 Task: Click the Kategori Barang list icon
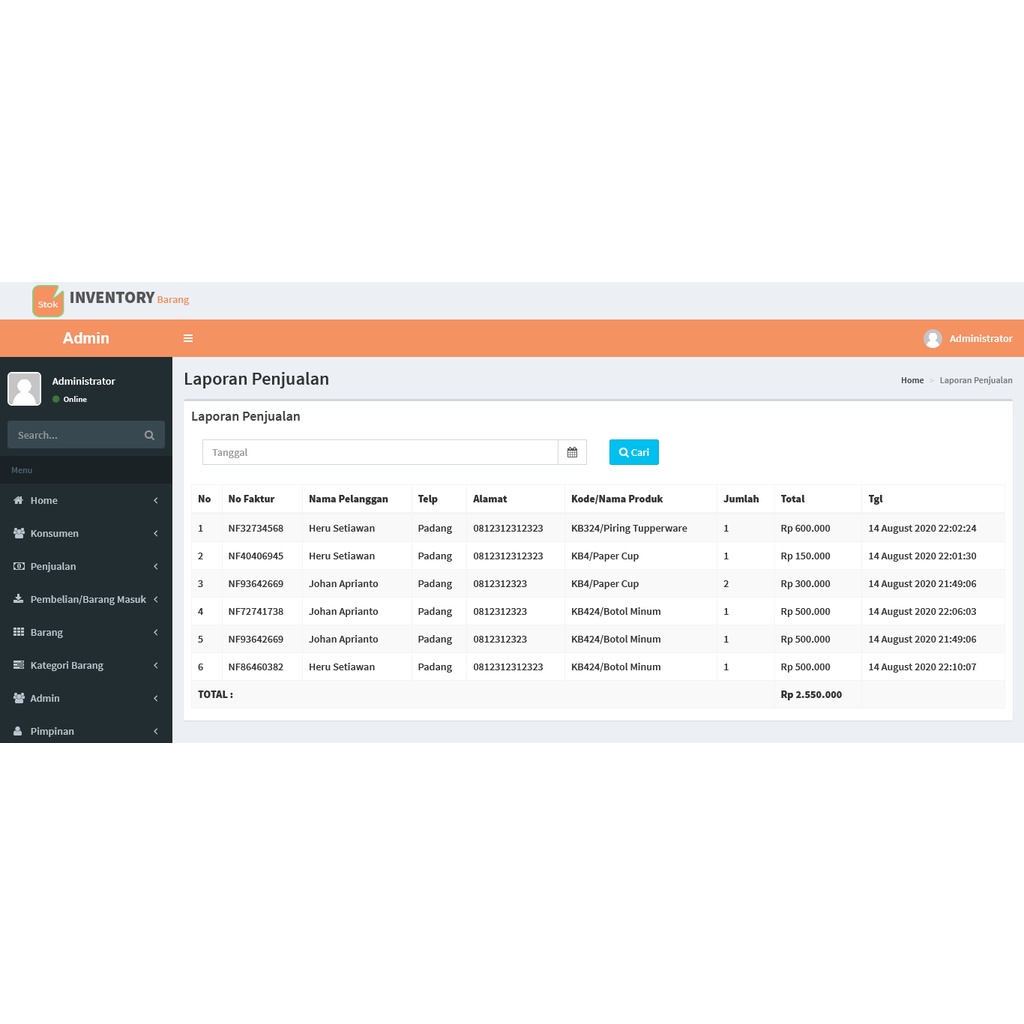pos(18,665)
